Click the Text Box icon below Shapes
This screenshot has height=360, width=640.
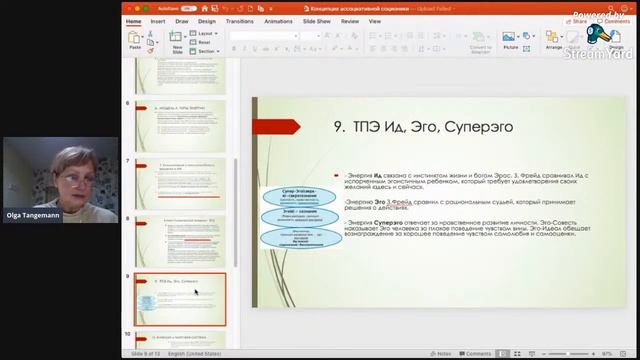coord(527,49)
